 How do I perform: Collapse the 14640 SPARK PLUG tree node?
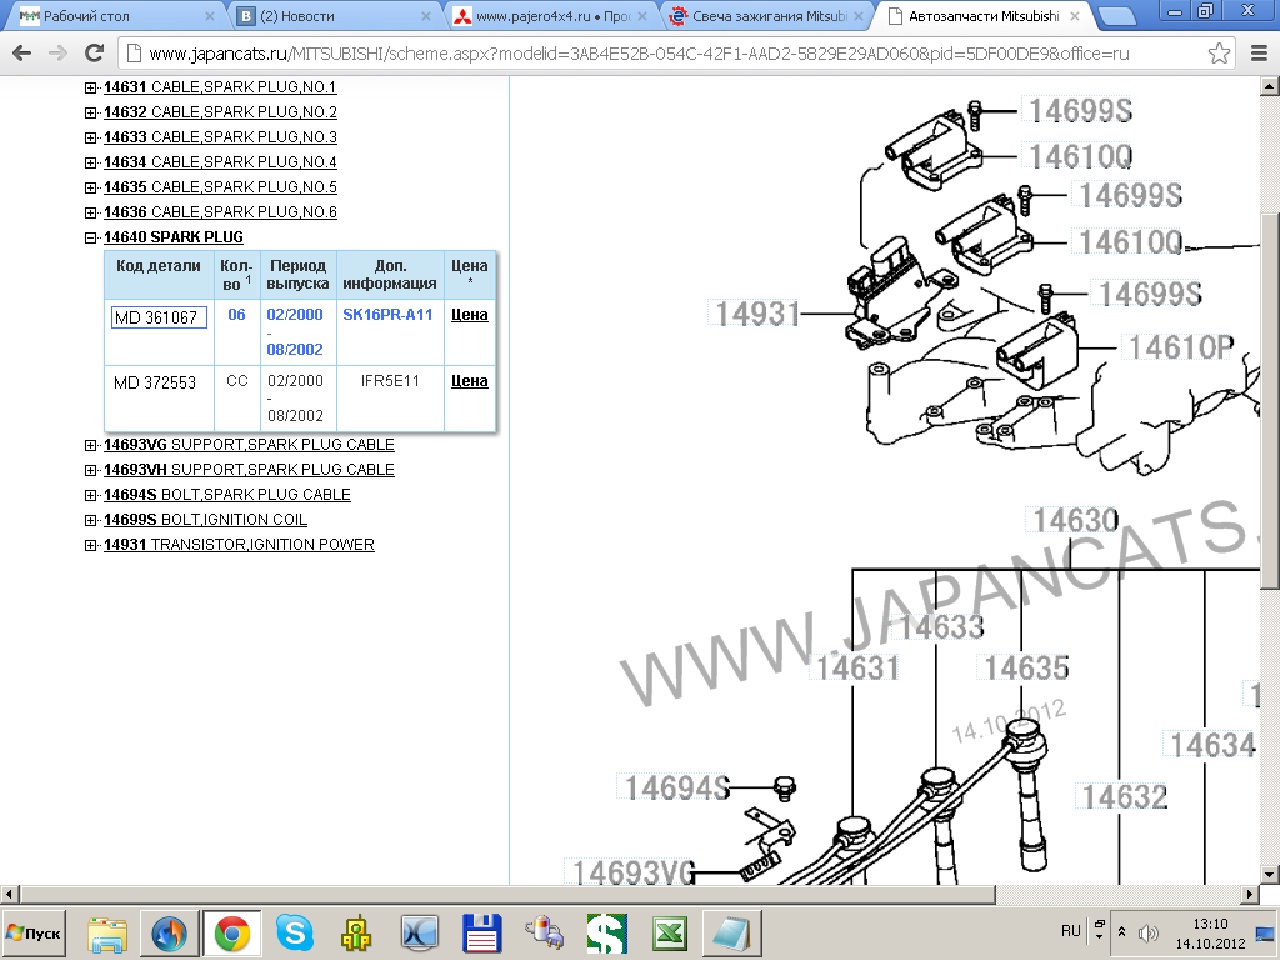point(91,238)
